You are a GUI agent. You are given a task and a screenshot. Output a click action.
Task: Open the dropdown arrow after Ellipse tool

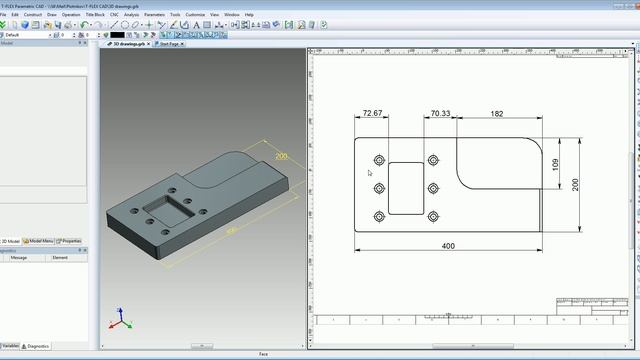click(142, 25)
